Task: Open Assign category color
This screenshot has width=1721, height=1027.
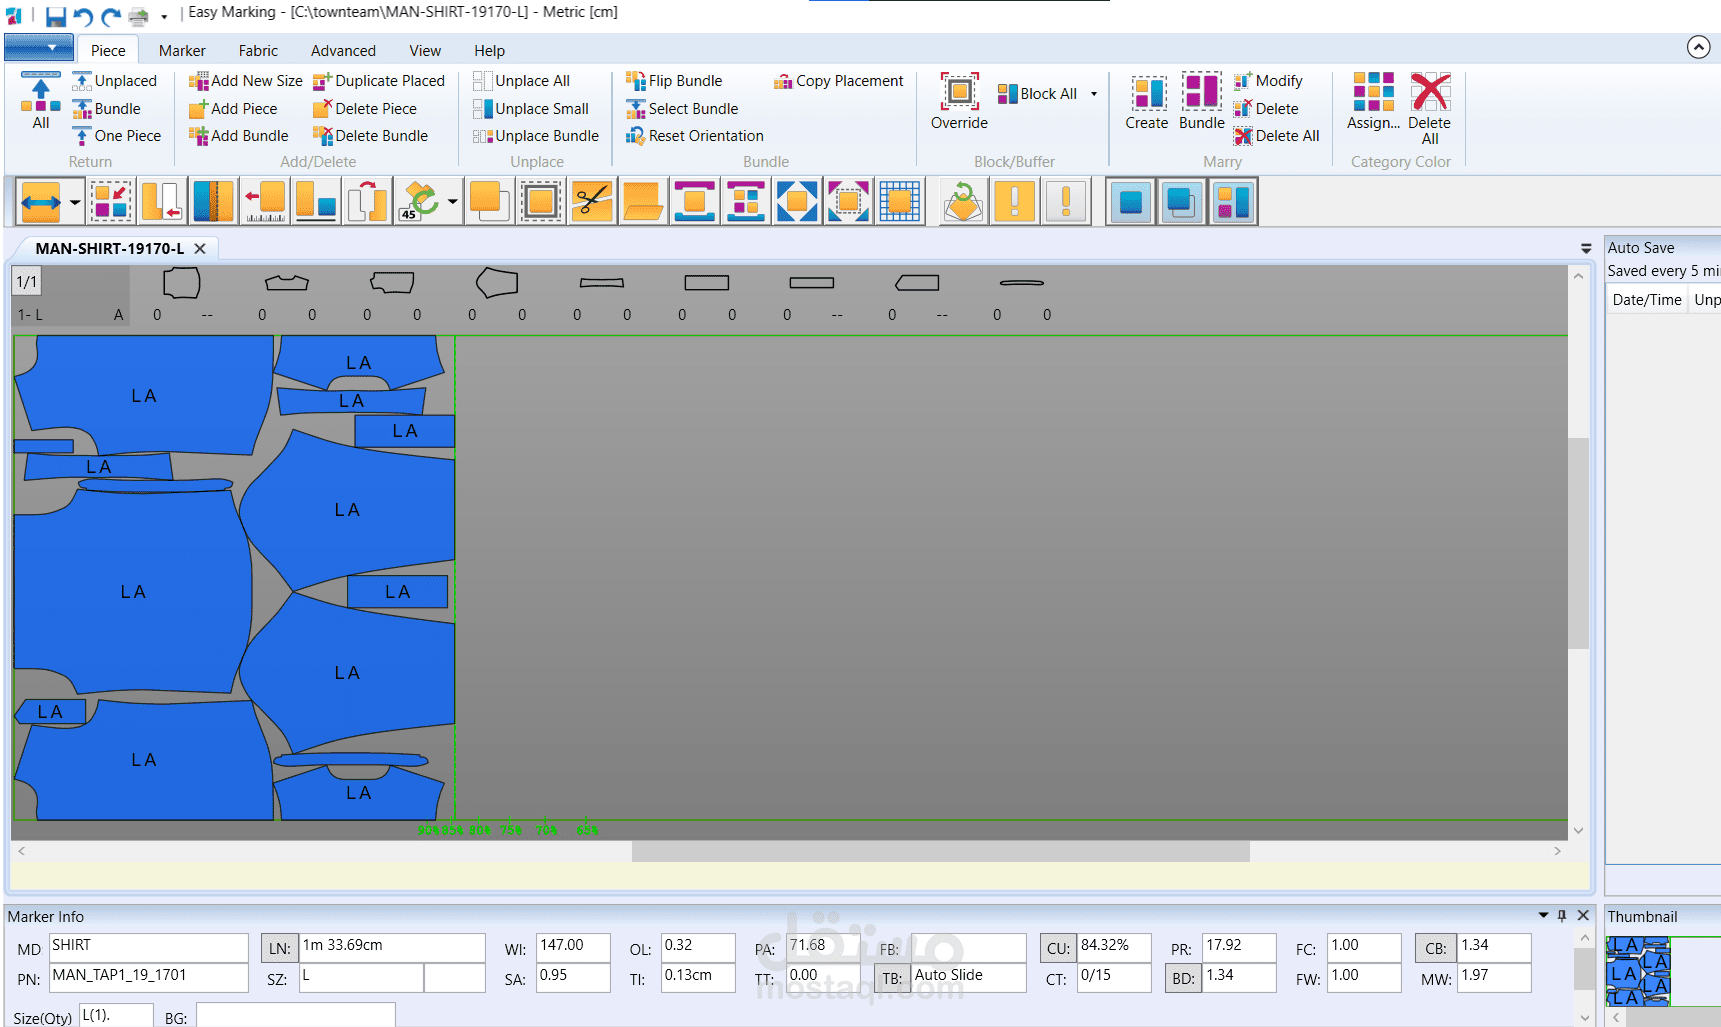Action: coord(1373,101)
